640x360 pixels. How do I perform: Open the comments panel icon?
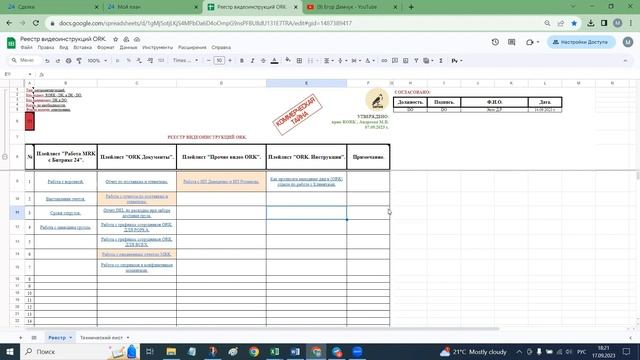tap(511, 42)
